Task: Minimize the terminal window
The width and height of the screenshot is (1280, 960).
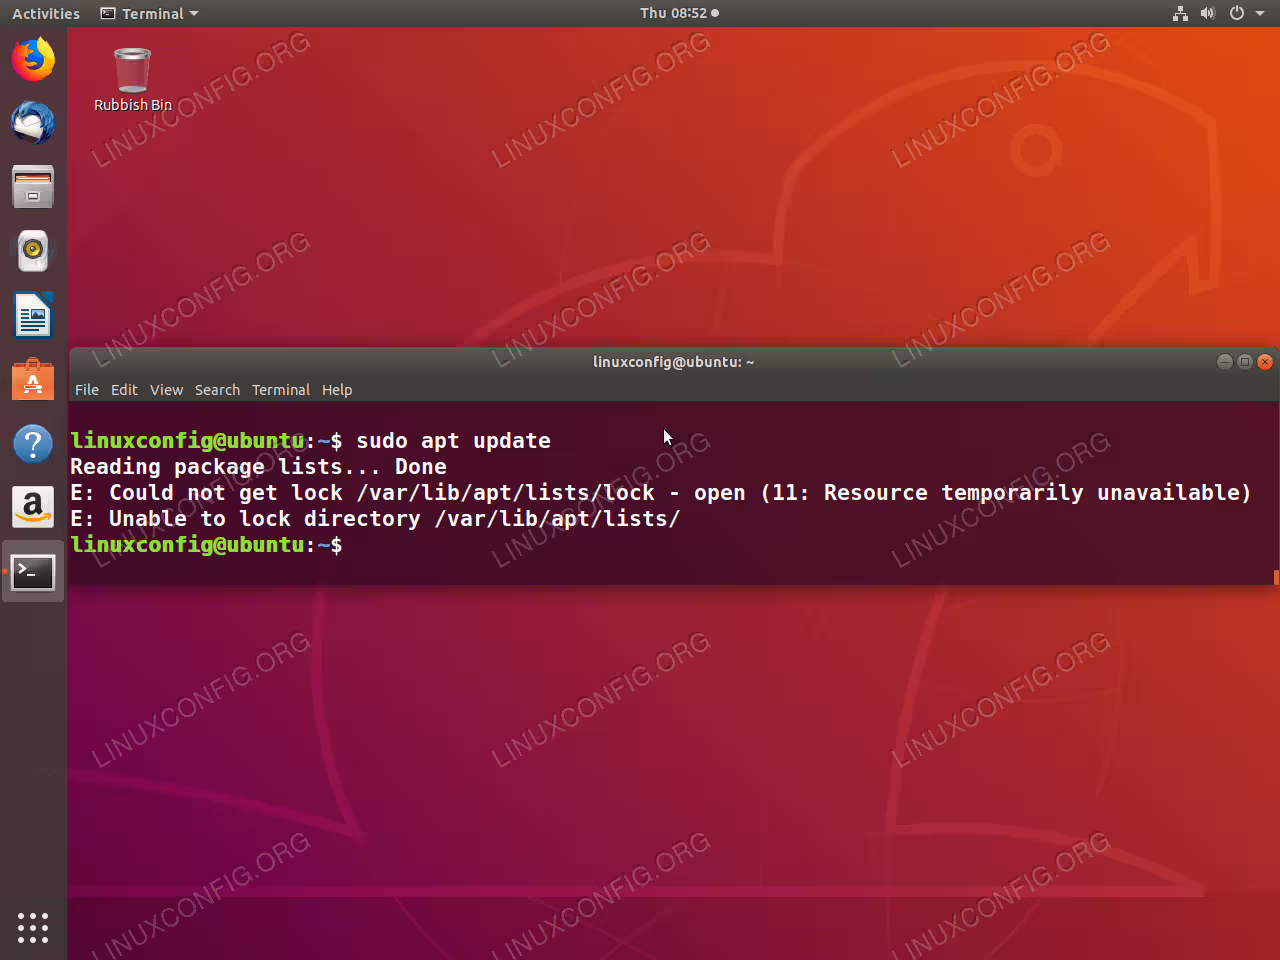Action: [1225, 362]
